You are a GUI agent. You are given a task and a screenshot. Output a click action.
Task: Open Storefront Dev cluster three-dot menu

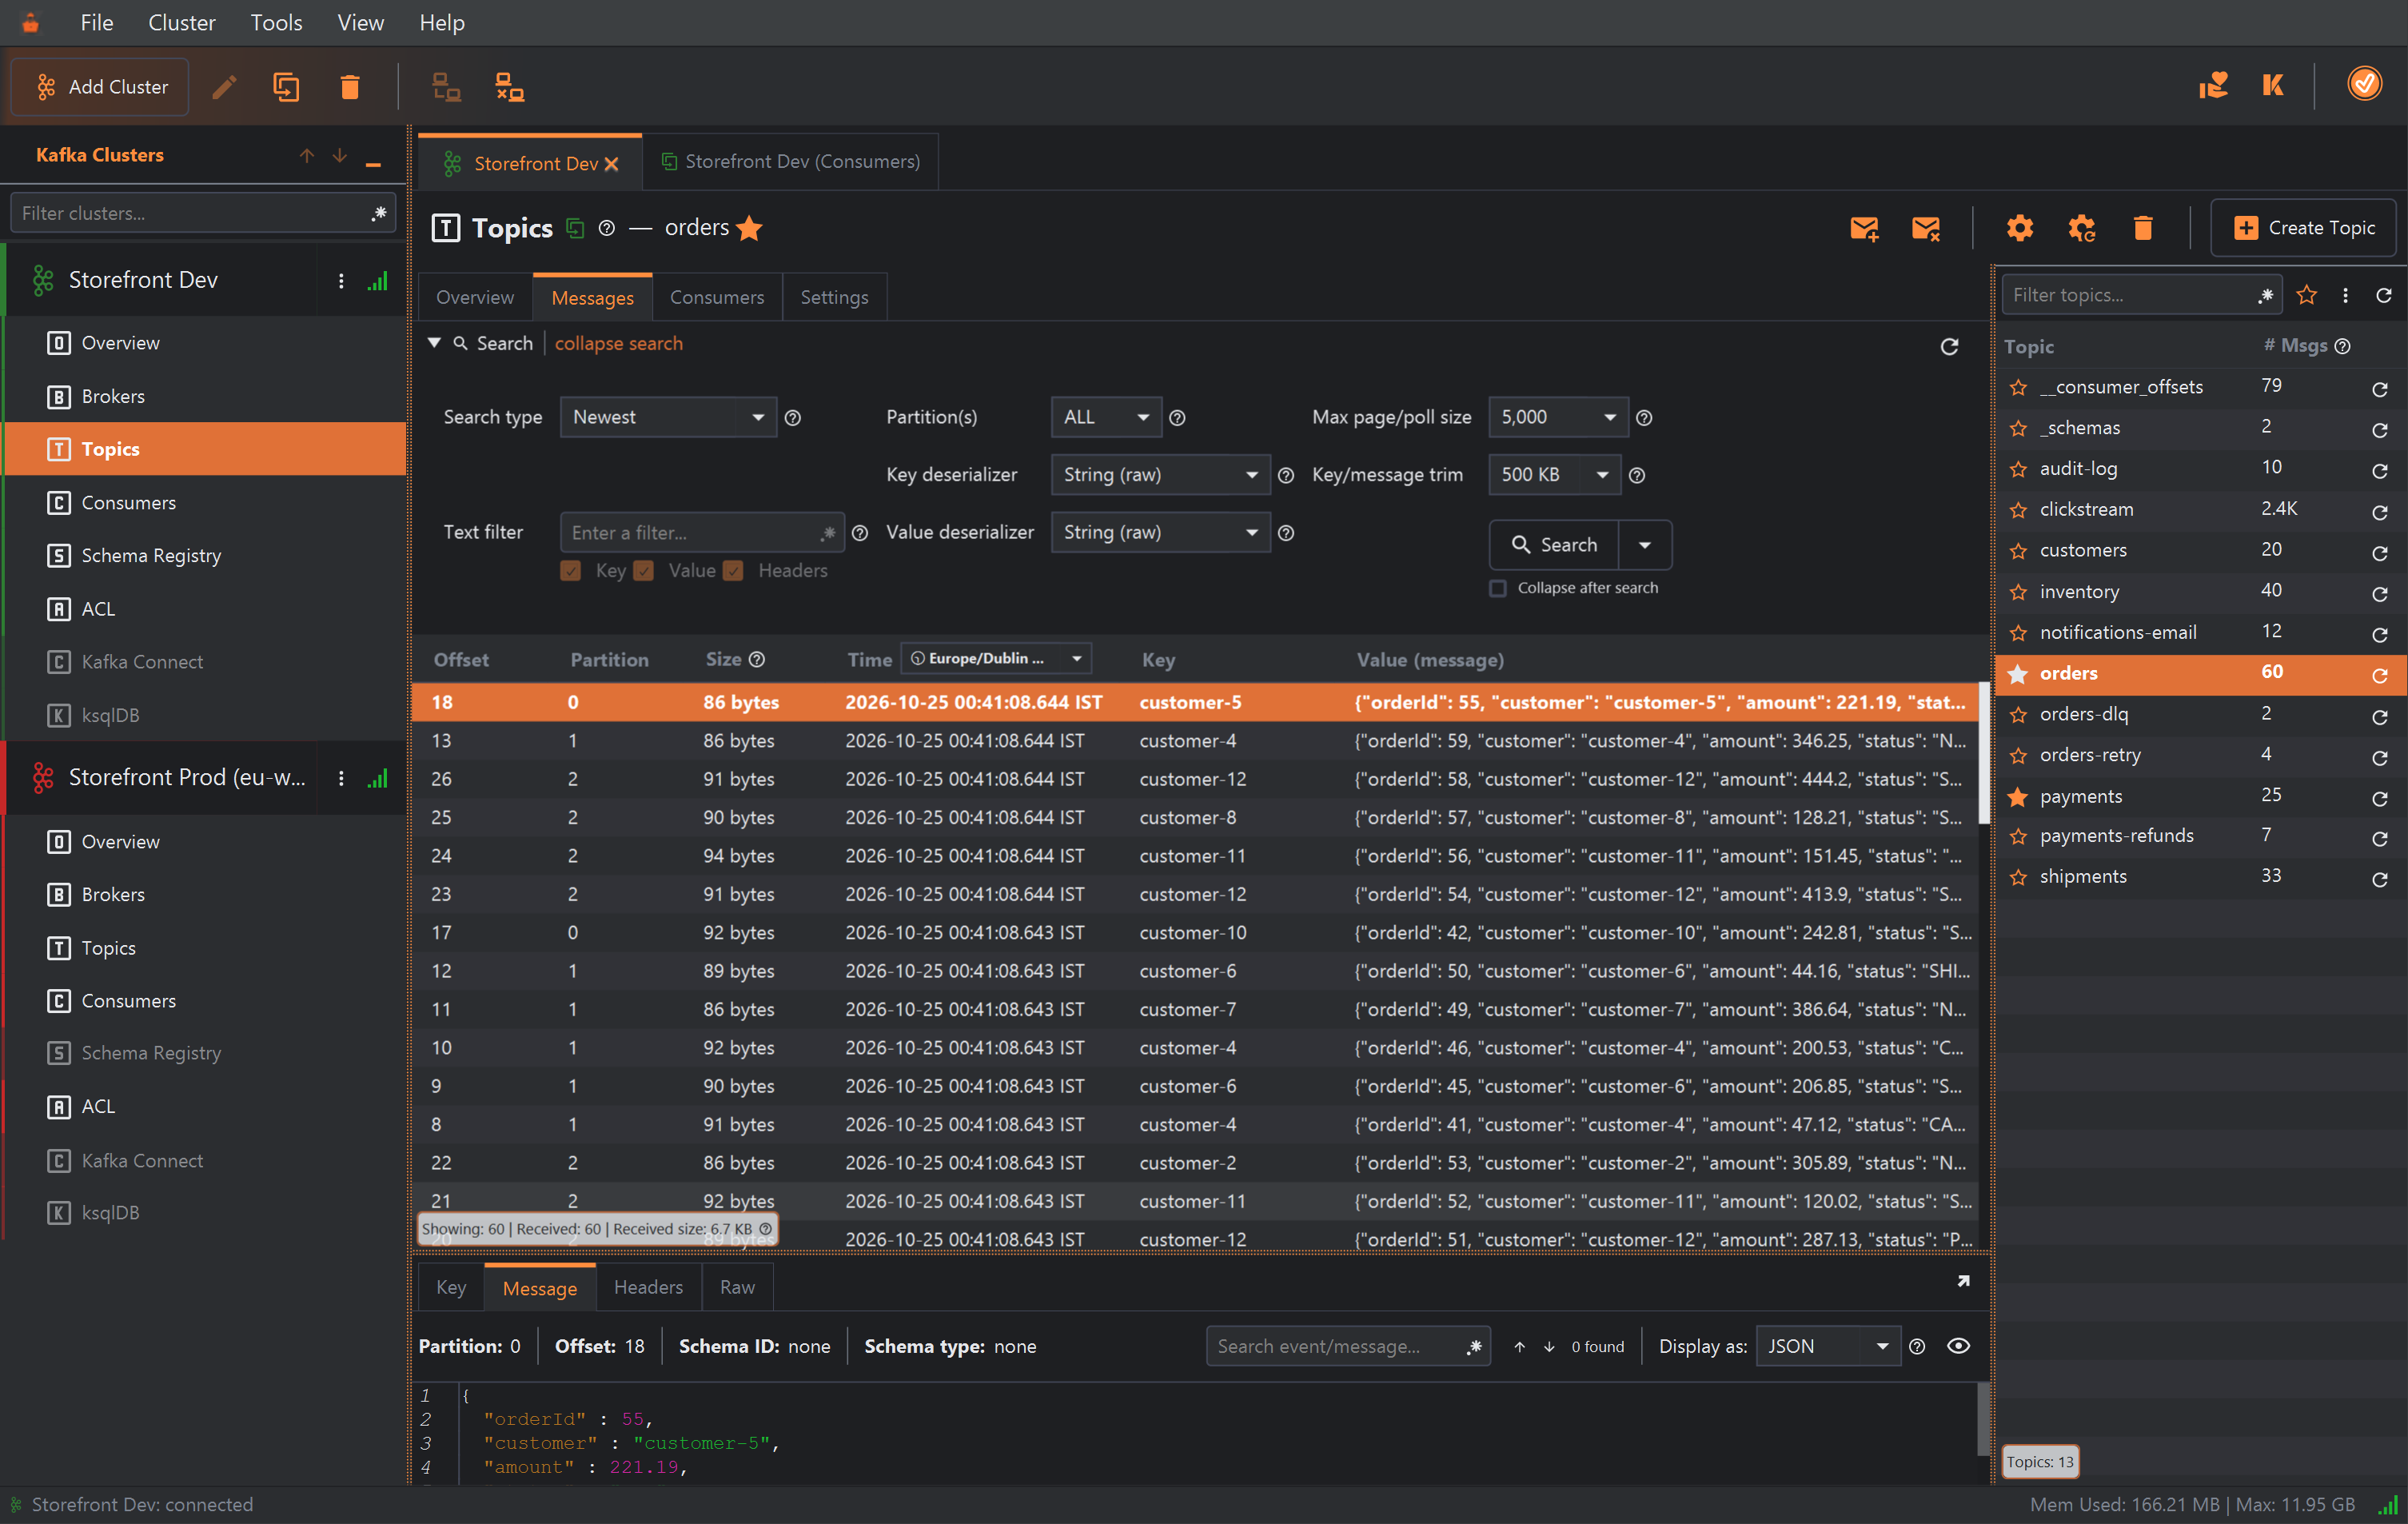(341, 281)
